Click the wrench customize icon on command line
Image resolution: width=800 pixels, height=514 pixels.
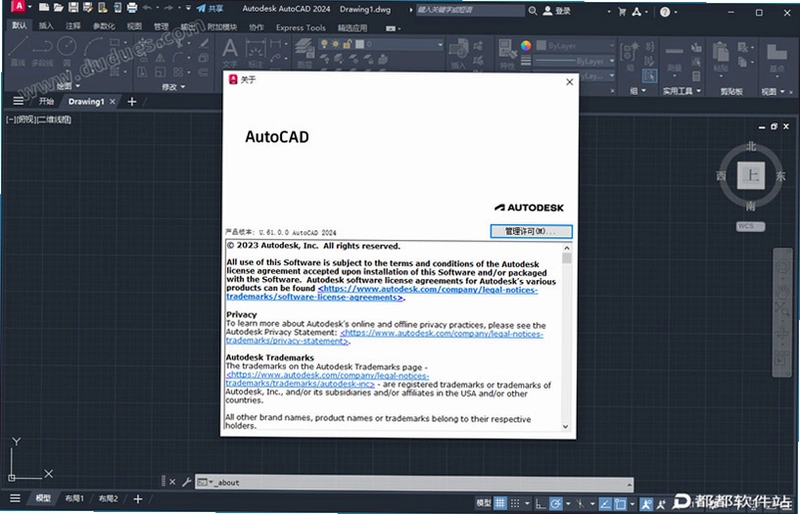(187, 481)
